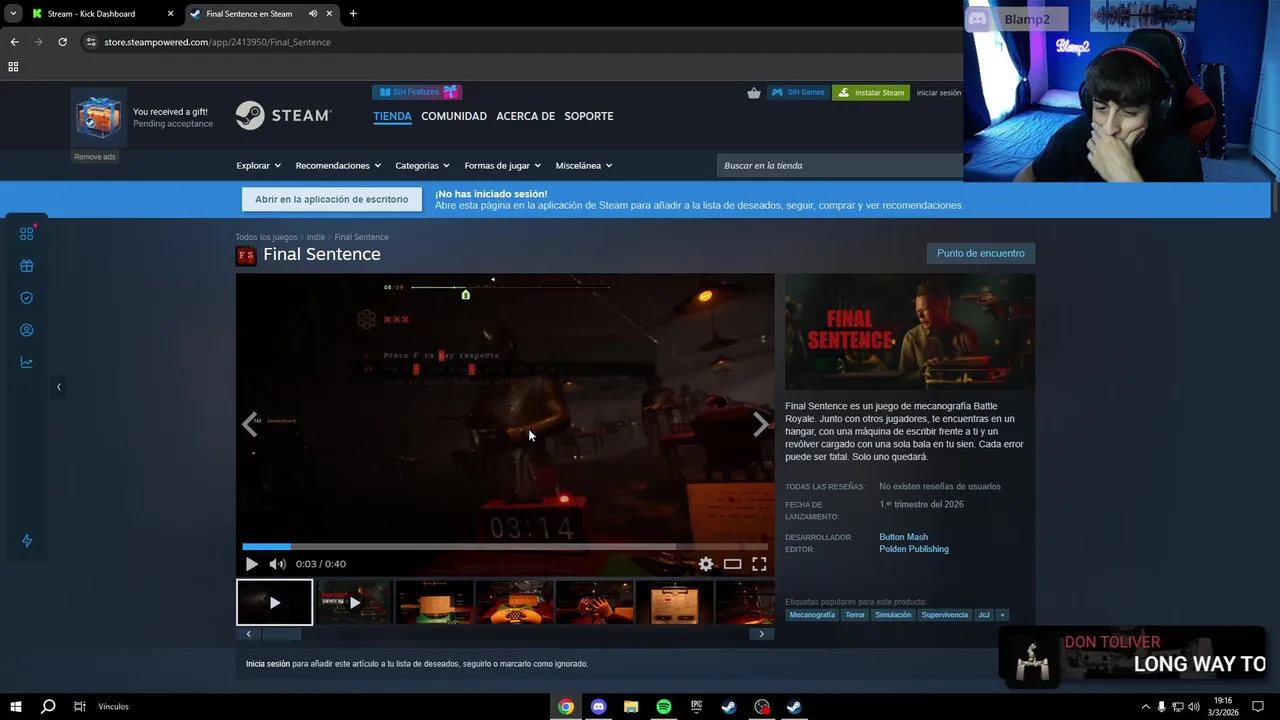Focus the Buscar en la tienda field

[840, 166]
